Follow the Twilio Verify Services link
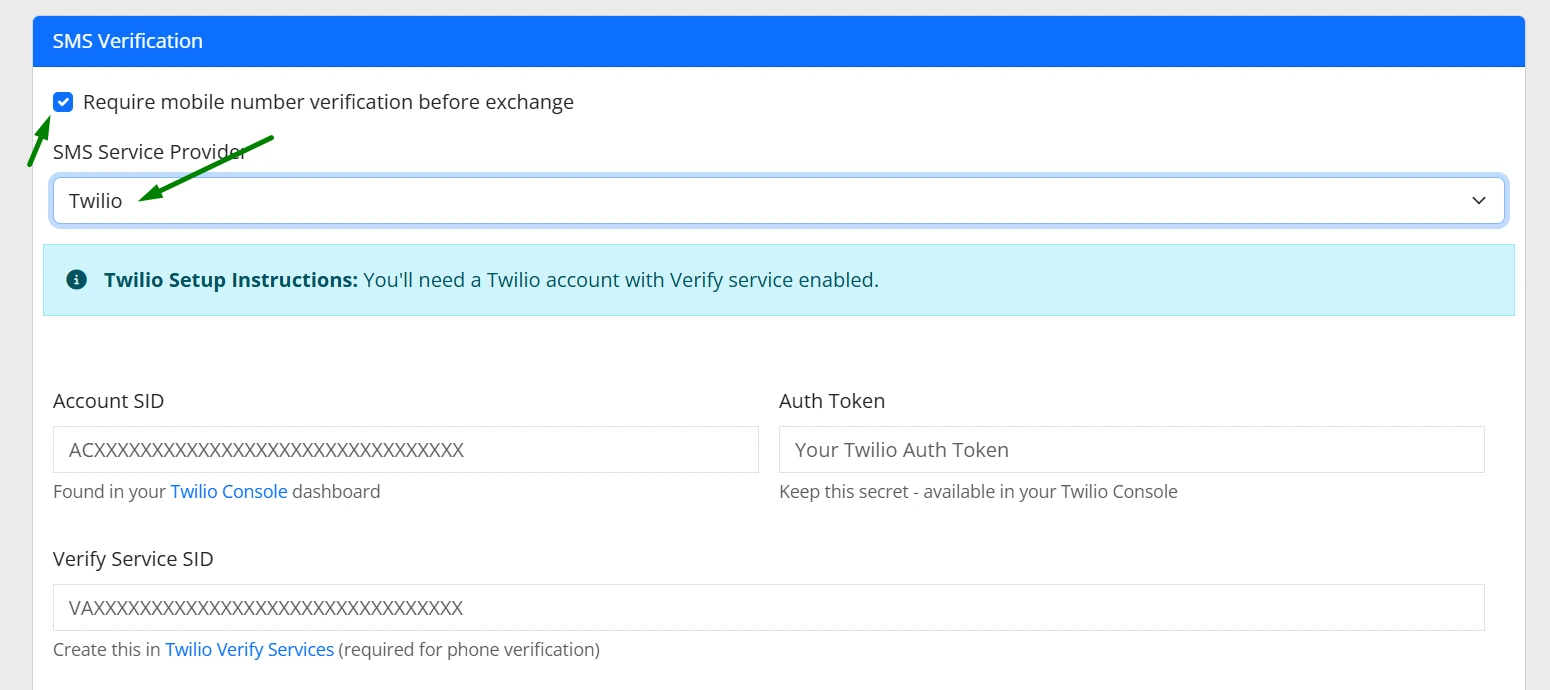1550x690 pixels. [x=250, y=650]
